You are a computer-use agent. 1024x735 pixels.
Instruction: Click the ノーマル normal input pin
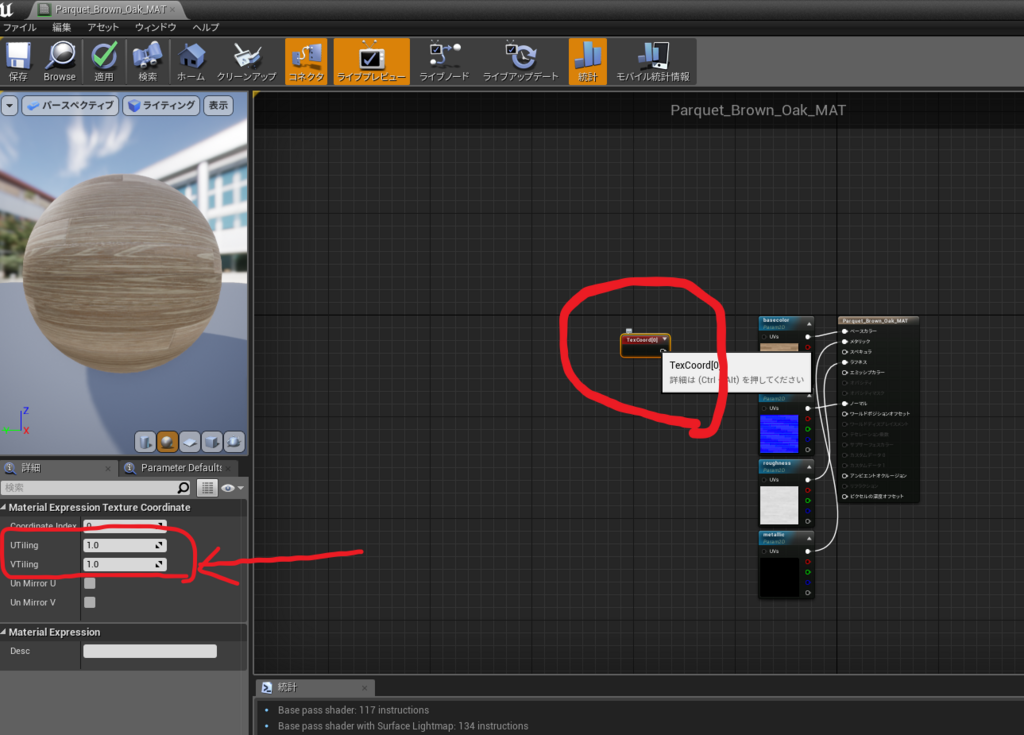845,403
